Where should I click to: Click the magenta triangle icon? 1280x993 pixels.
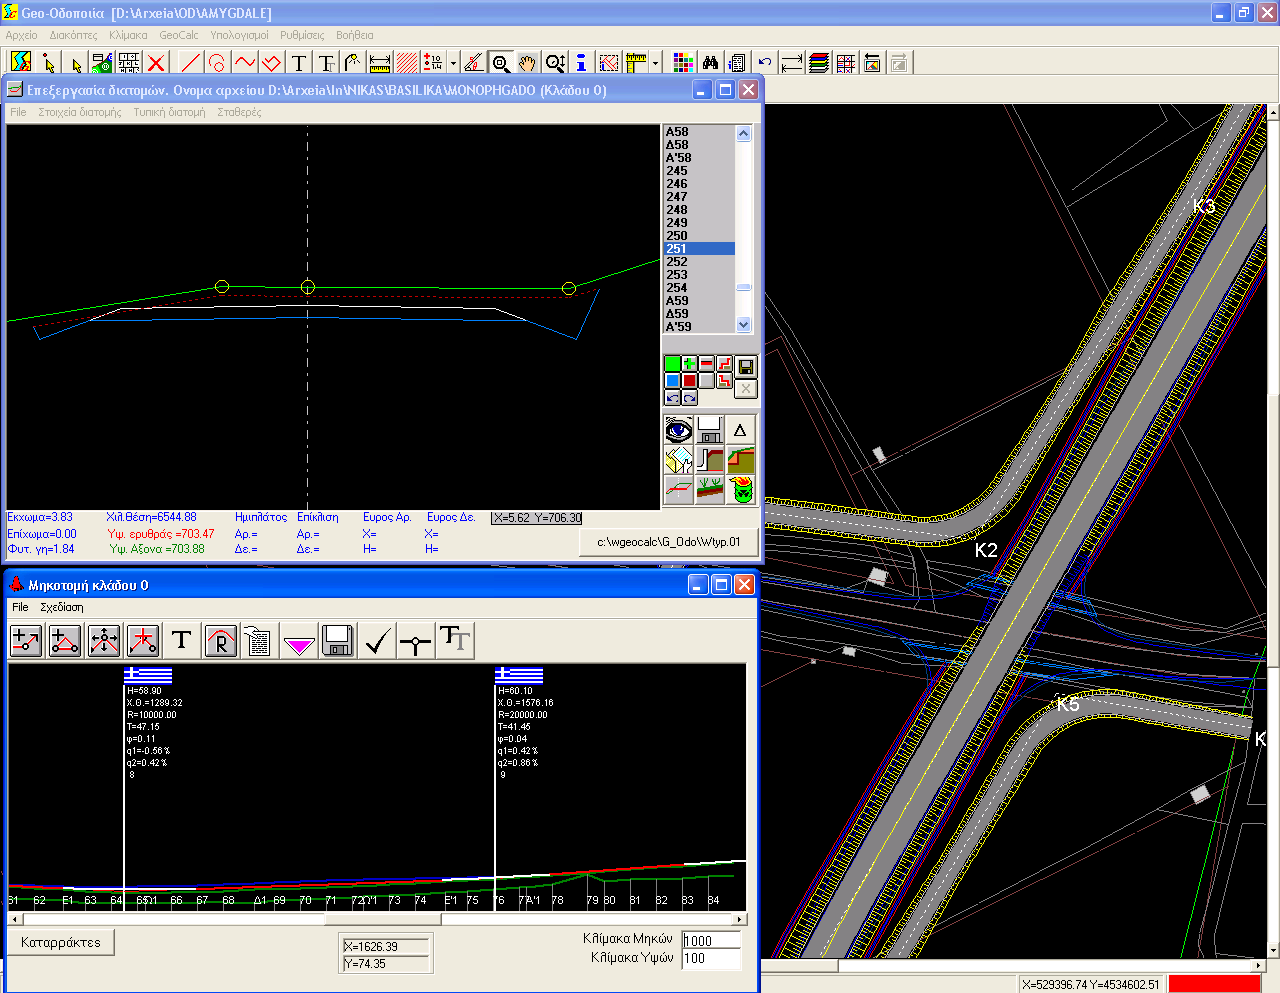pyautogui.click(x=299, y=641)
